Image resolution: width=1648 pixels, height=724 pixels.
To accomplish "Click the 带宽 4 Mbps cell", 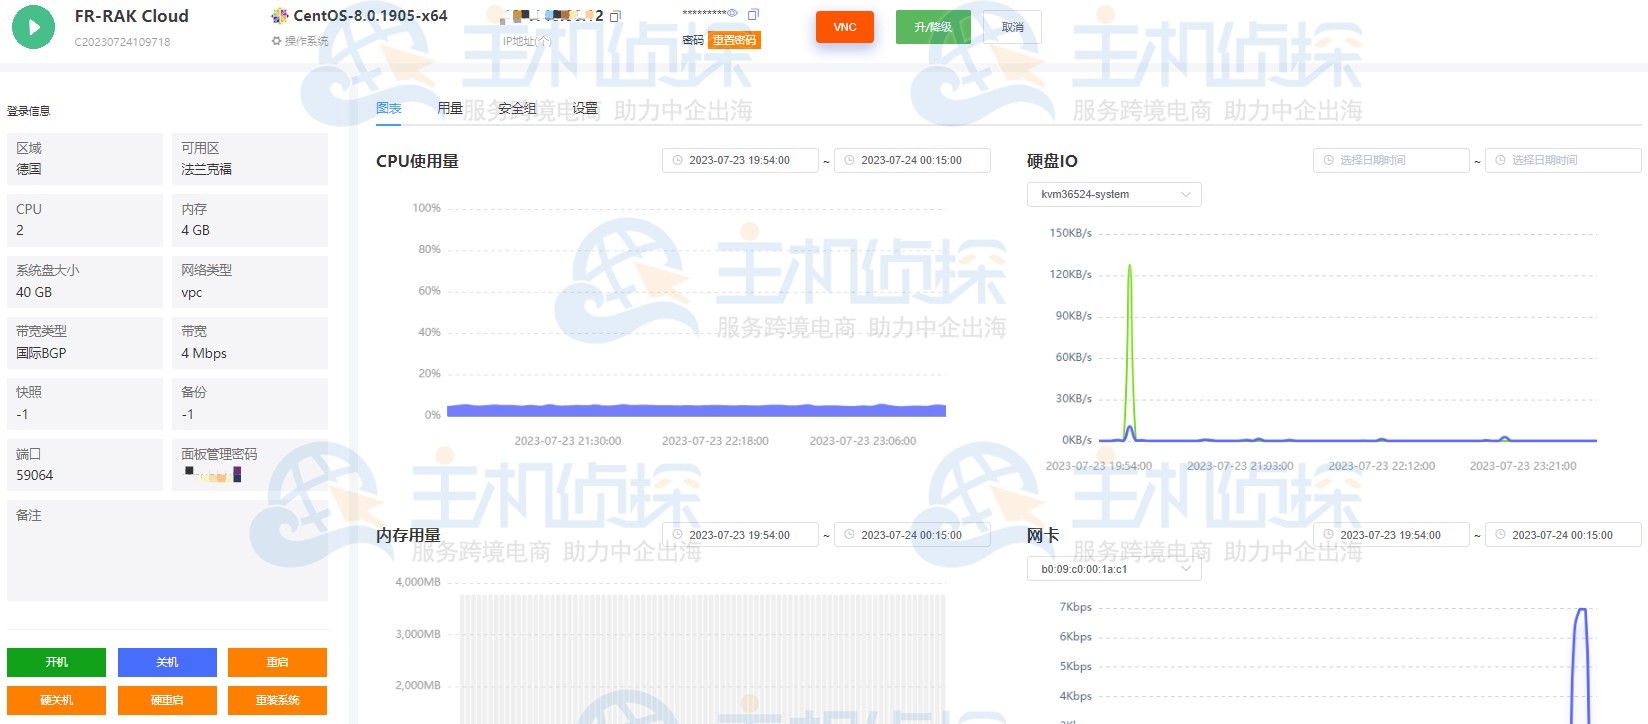I will (x=250, y=342).
